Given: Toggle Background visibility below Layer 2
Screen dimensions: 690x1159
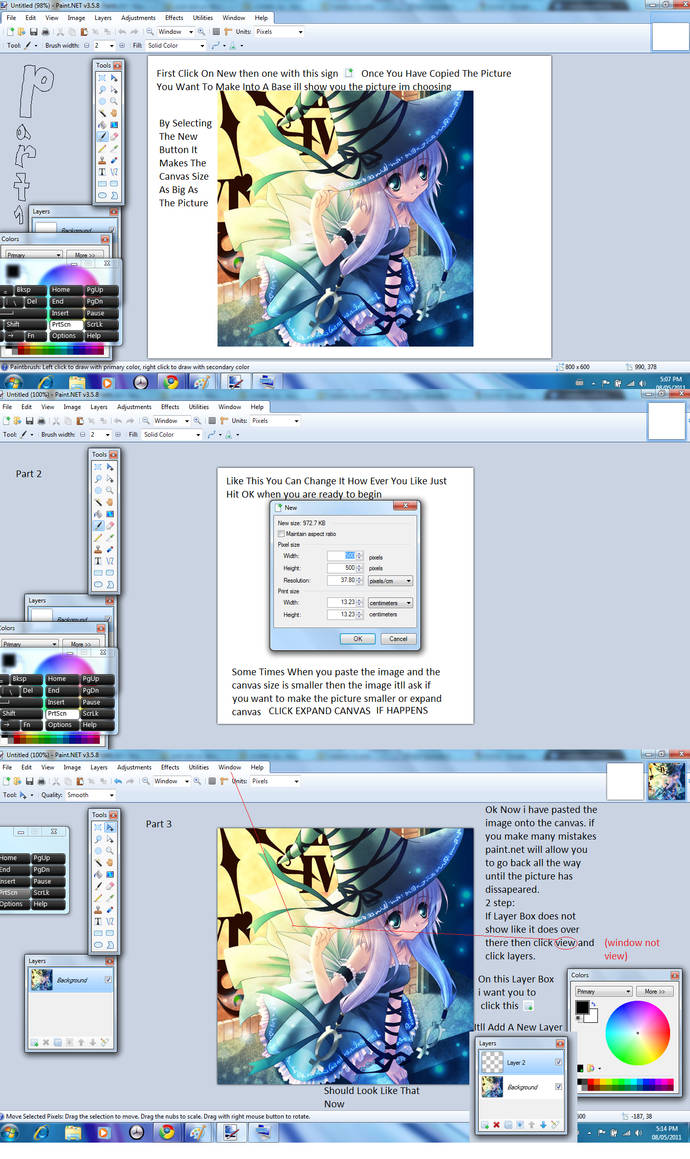Looking at the screenshot, I should click(558, 1087).
